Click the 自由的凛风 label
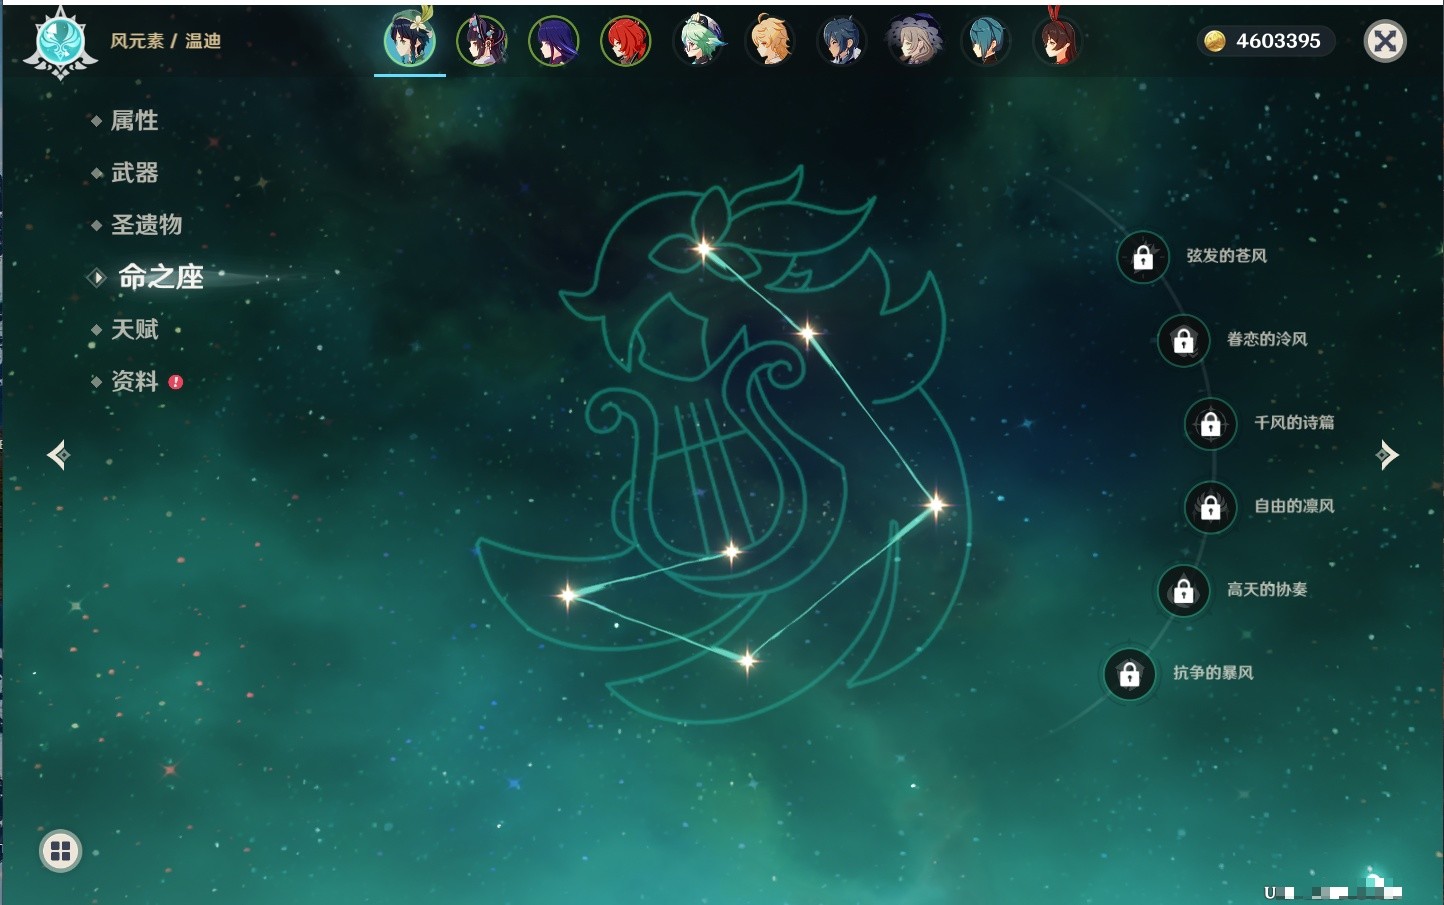Screen dimensions: 1444x905 tap(1294, 506)
